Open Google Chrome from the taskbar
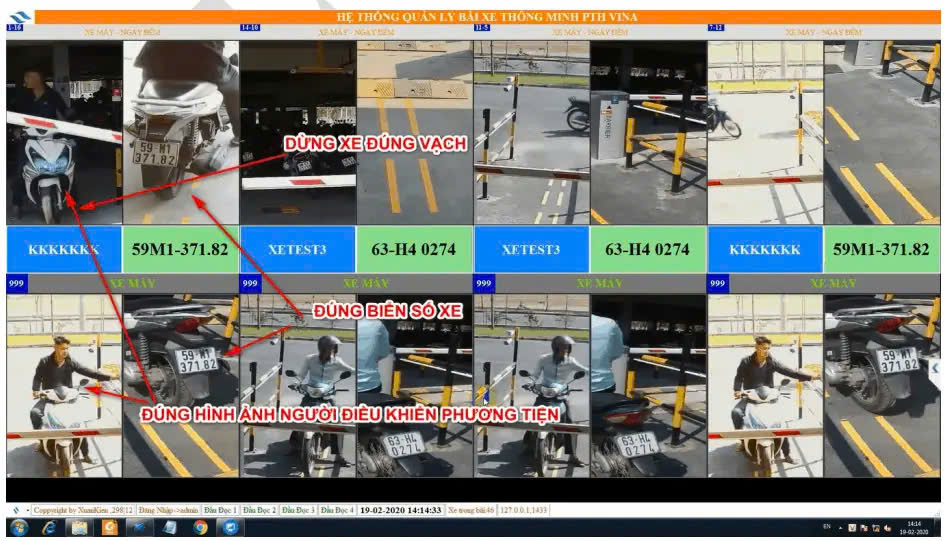 (199, 527)
